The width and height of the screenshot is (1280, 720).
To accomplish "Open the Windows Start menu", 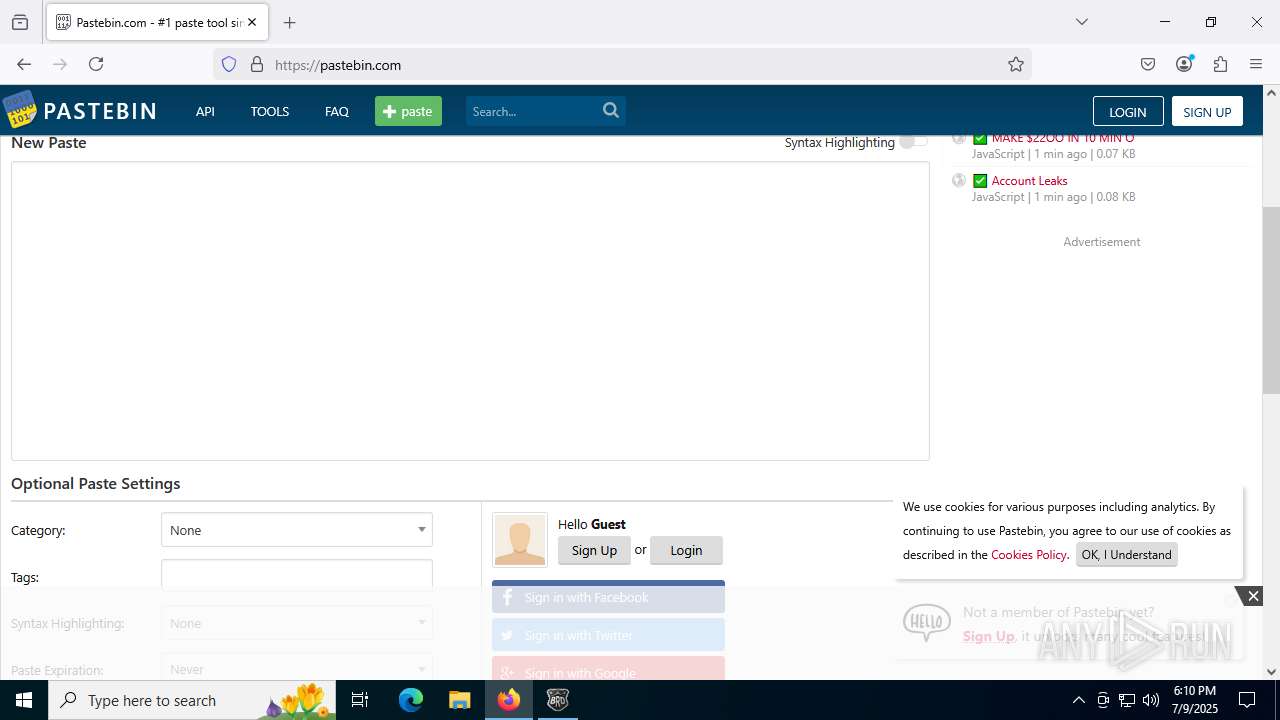I will (x=24, y=700).
